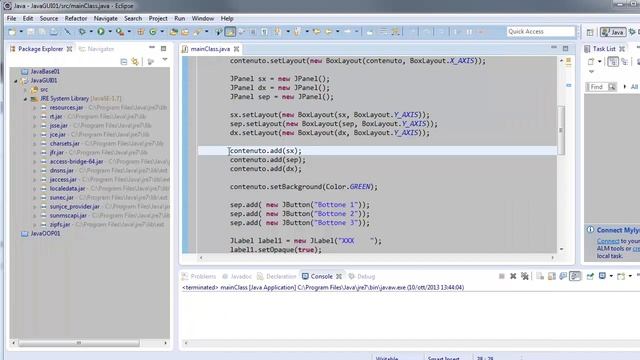Open the New Console View dropdown
640x360 pixels.
coord(630,276)
